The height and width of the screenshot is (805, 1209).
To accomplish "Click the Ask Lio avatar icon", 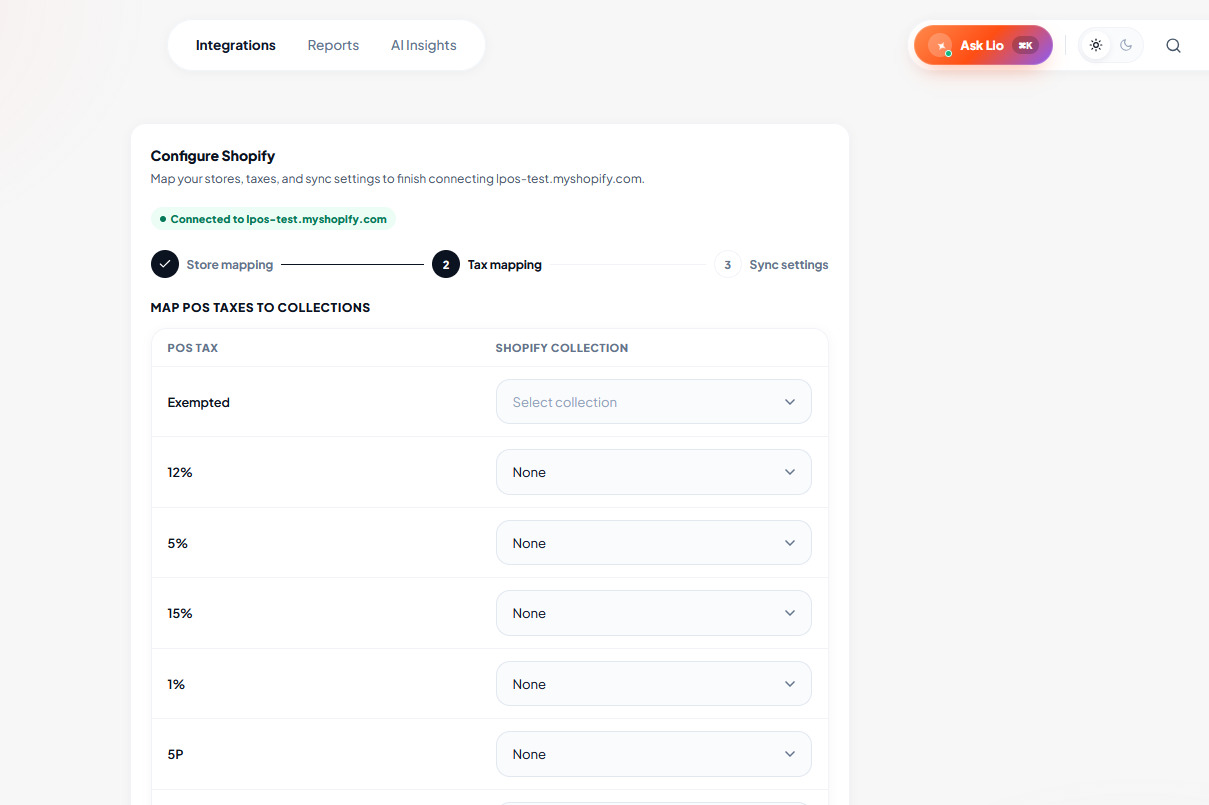I will pos(940,45).
